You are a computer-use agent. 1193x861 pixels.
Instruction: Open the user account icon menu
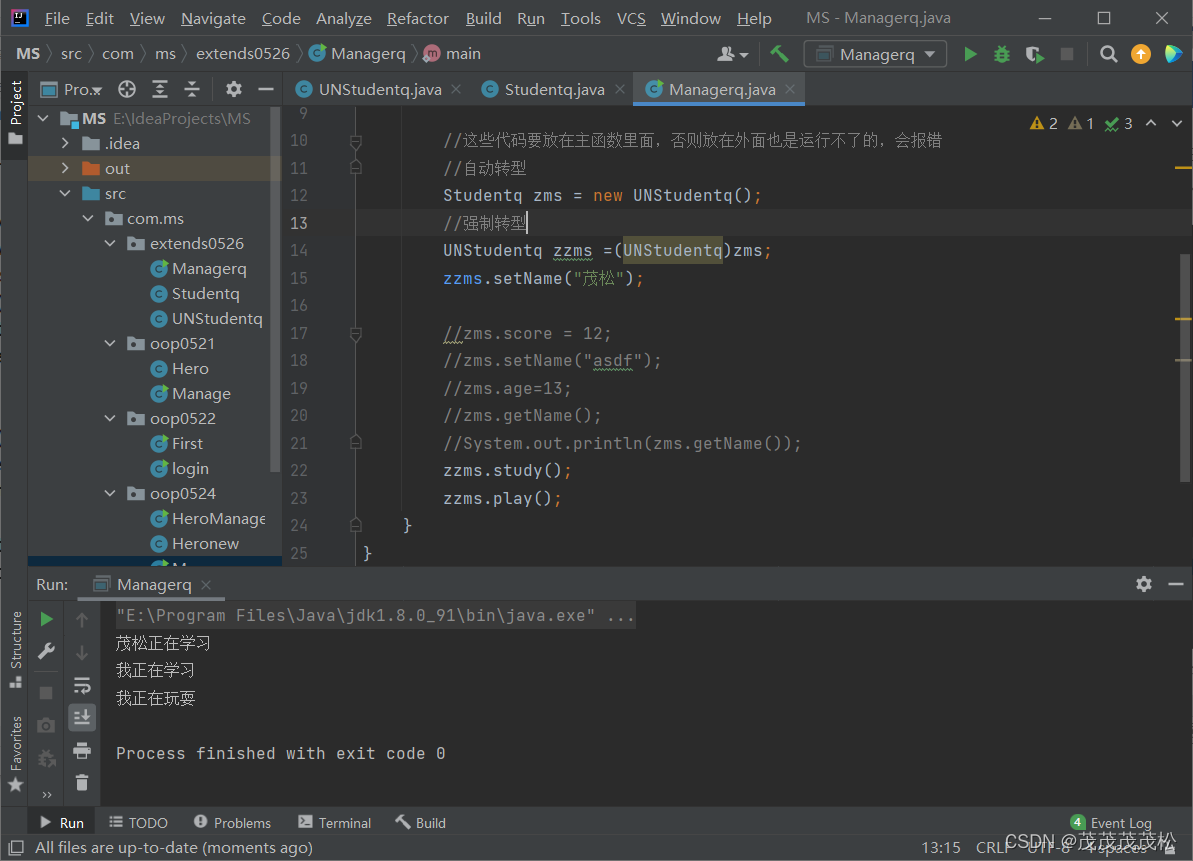[732, 54]
